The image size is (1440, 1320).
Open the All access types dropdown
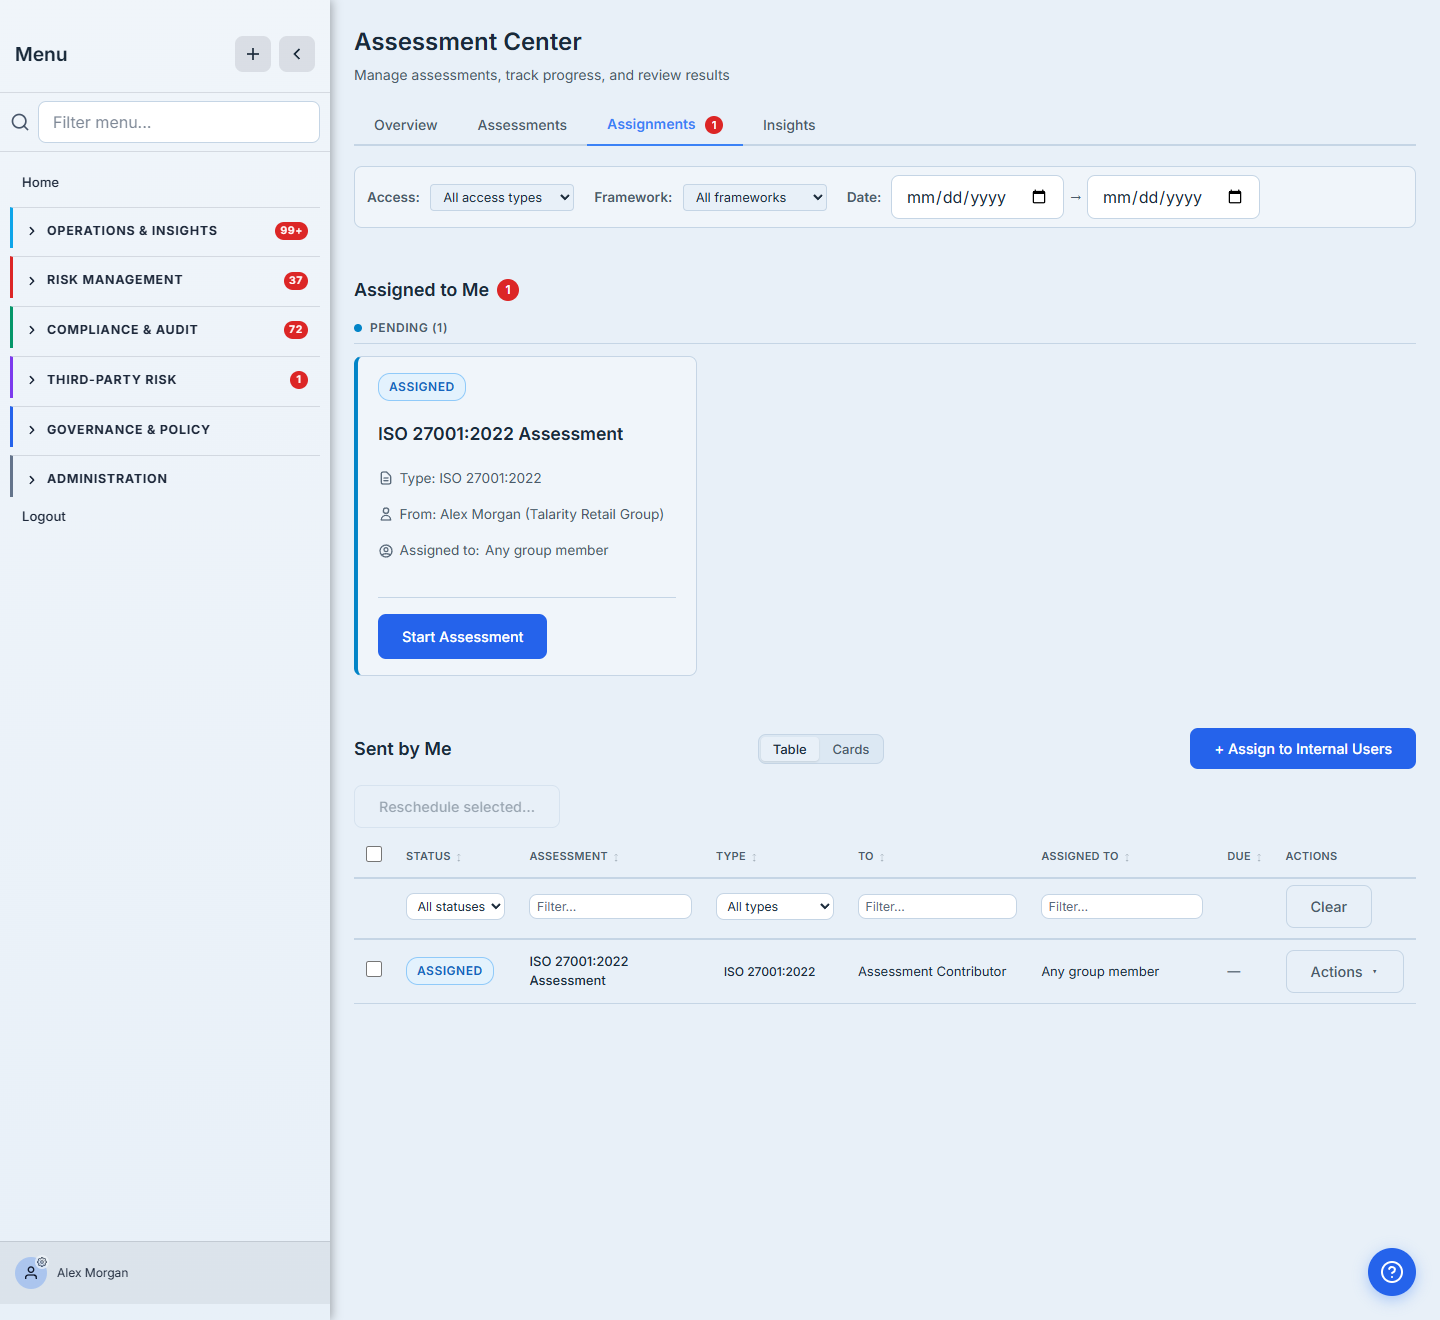[x=502, y=198]
